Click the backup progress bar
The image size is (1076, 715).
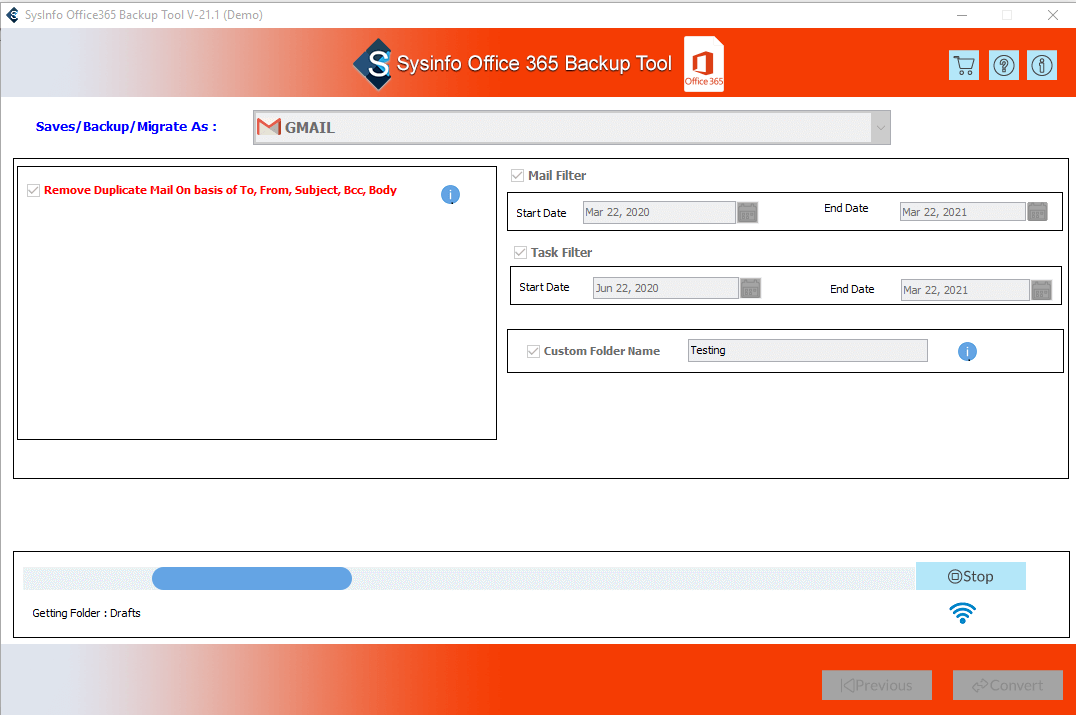pos(469,578)
